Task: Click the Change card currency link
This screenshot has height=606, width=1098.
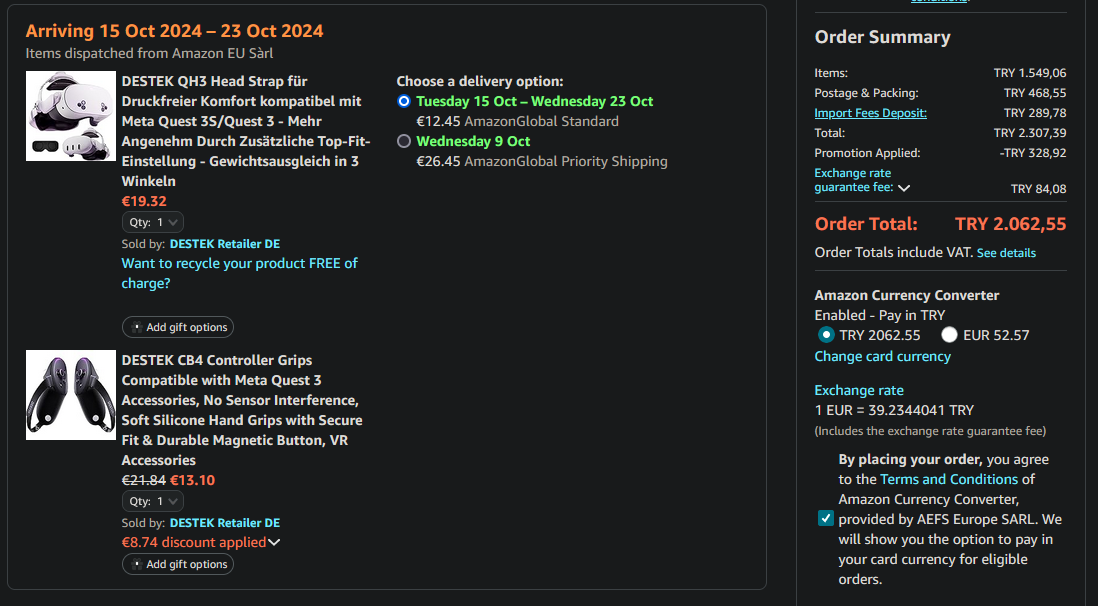Action: tap(882, 356)
